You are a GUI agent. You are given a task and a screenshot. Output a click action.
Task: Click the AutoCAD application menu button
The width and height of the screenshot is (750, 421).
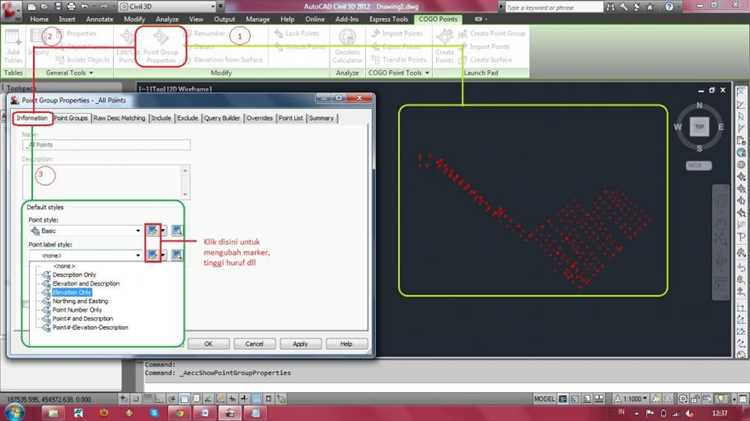pyautogui.click(x=11, y=11)
